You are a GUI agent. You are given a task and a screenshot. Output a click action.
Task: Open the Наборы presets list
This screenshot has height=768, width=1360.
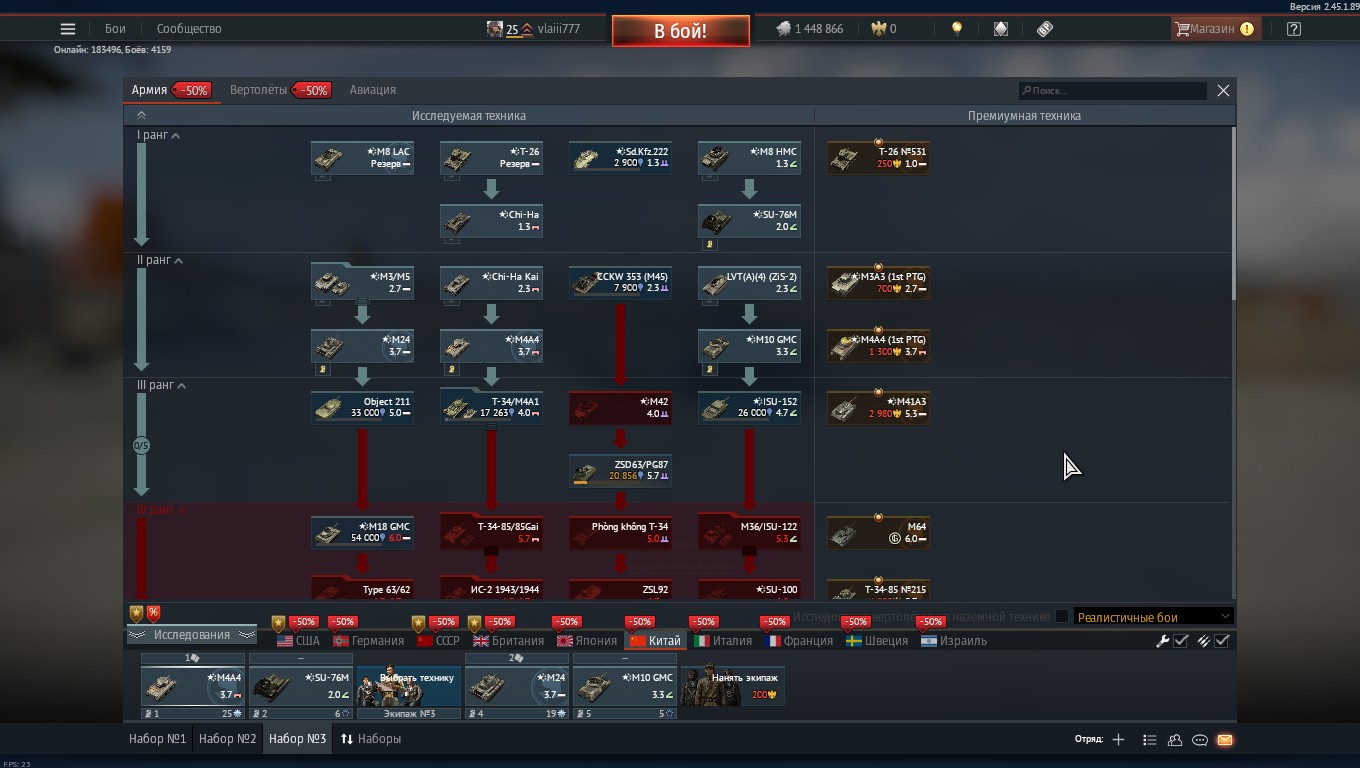(x=371, y=739)
